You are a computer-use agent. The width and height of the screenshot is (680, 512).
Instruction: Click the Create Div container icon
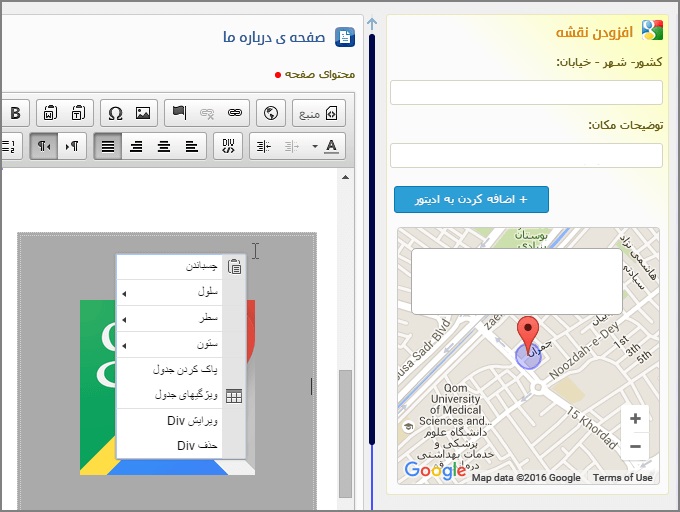228,146
